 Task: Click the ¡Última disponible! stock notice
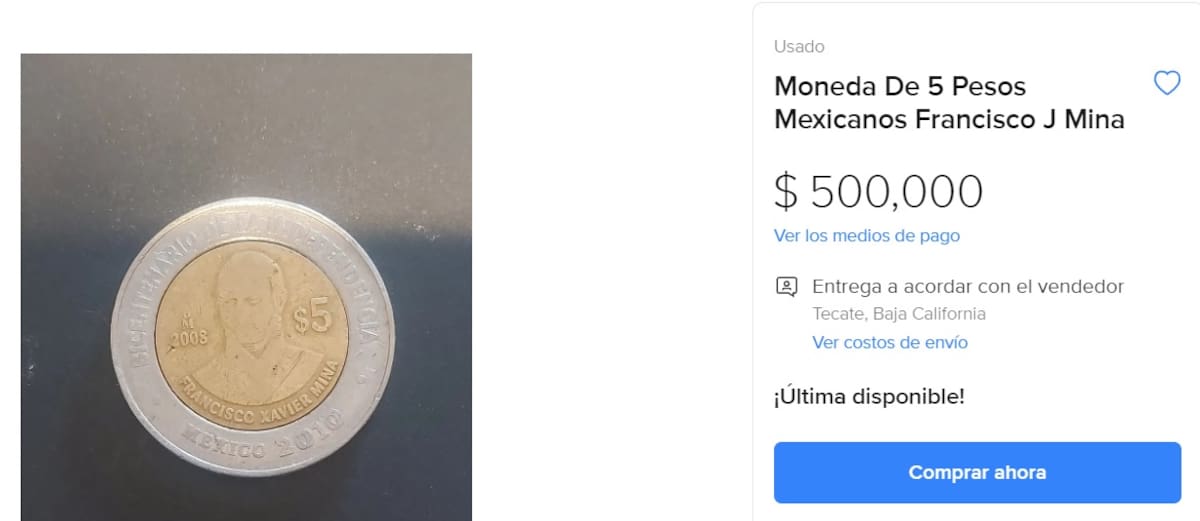point(869,396)
